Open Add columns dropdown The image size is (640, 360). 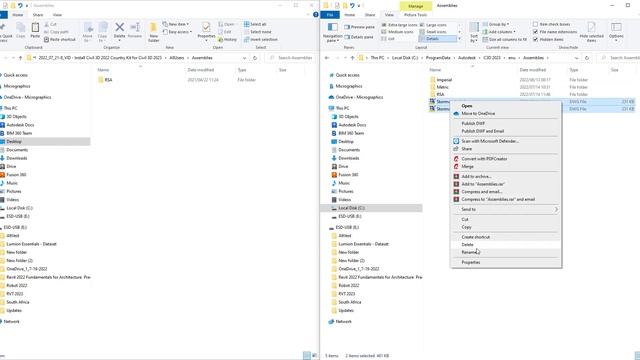pyautogui.click(x=499, y=32)
